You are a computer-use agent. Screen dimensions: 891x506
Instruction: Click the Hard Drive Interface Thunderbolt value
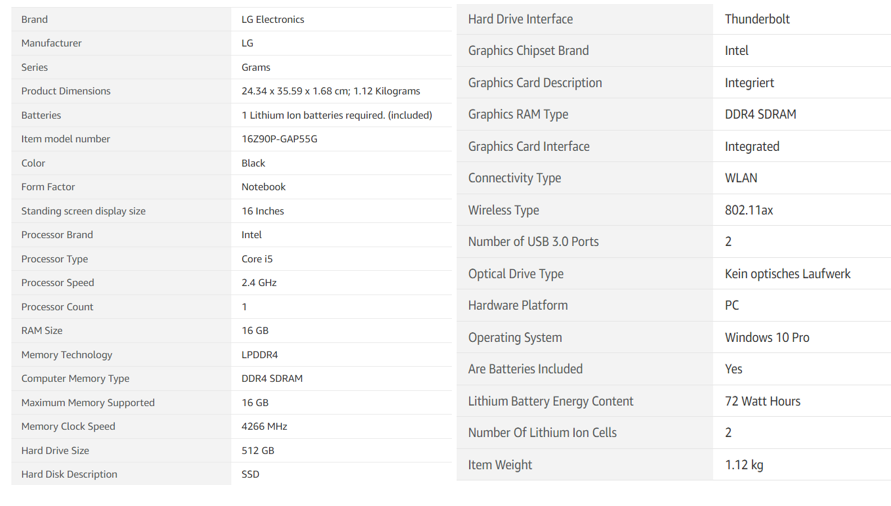coord(757,19)
